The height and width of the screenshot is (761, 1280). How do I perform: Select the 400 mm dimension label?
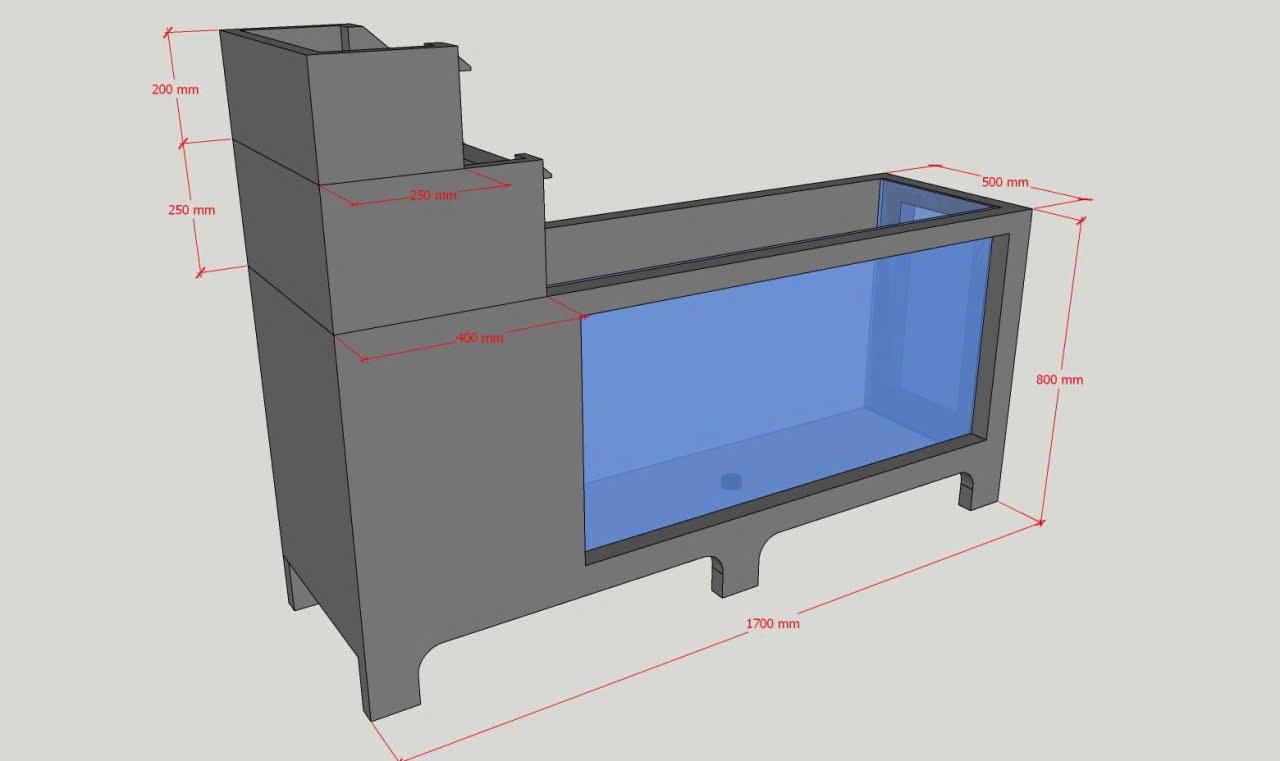[480, 338]
